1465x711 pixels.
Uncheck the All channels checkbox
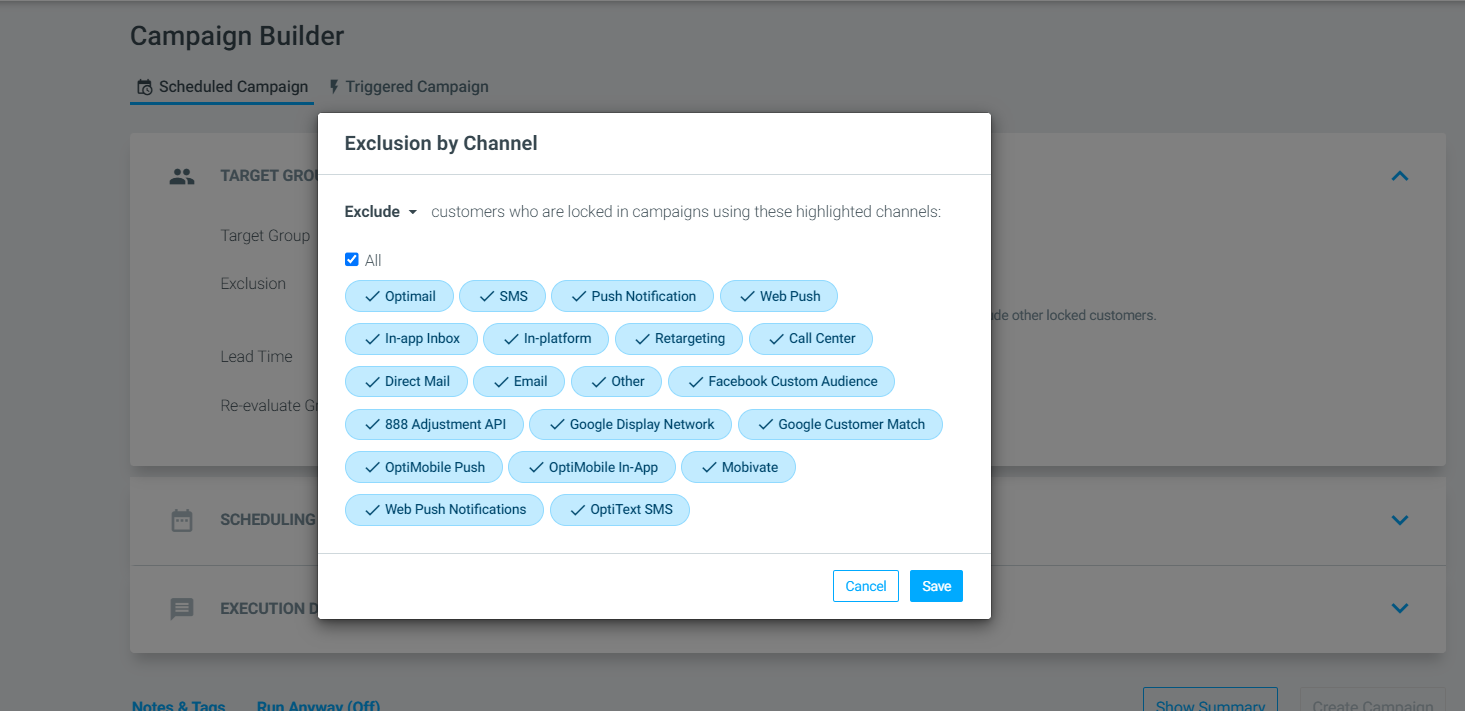pyautogui.click(x=352, y=260)
